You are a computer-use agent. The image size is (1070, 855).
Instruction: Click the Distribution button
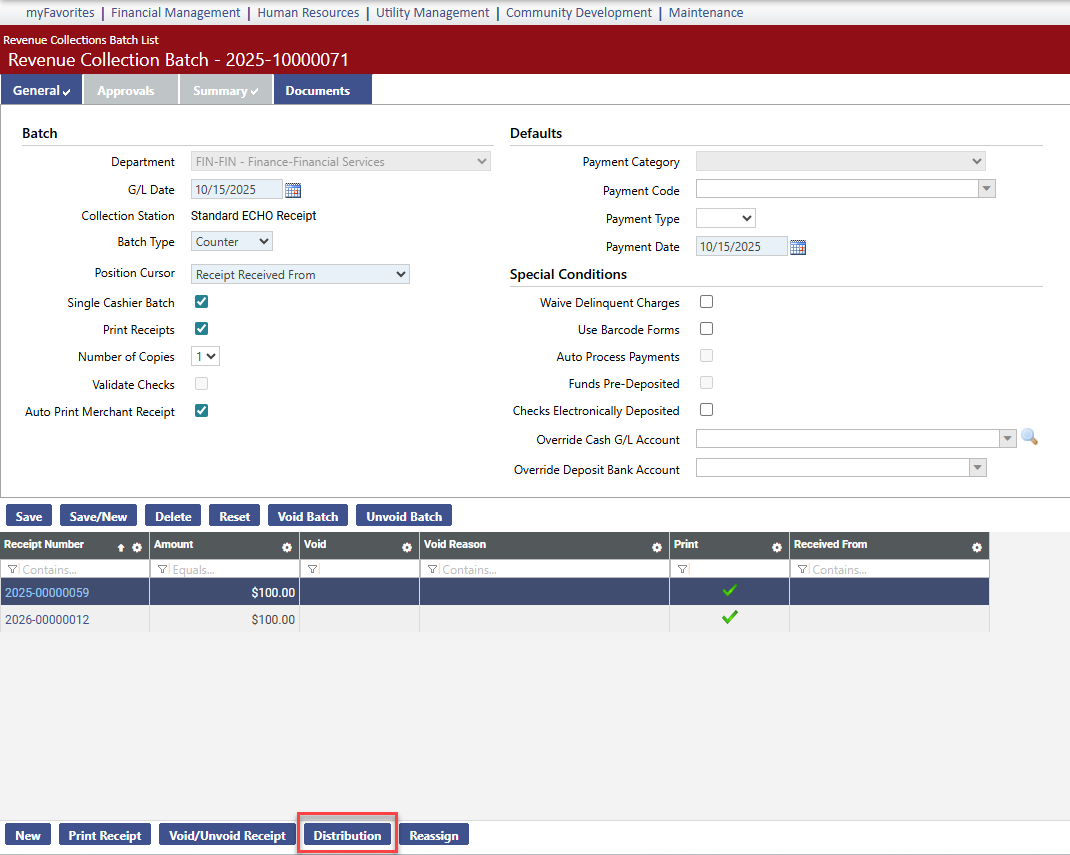click(x=347, y=835)
